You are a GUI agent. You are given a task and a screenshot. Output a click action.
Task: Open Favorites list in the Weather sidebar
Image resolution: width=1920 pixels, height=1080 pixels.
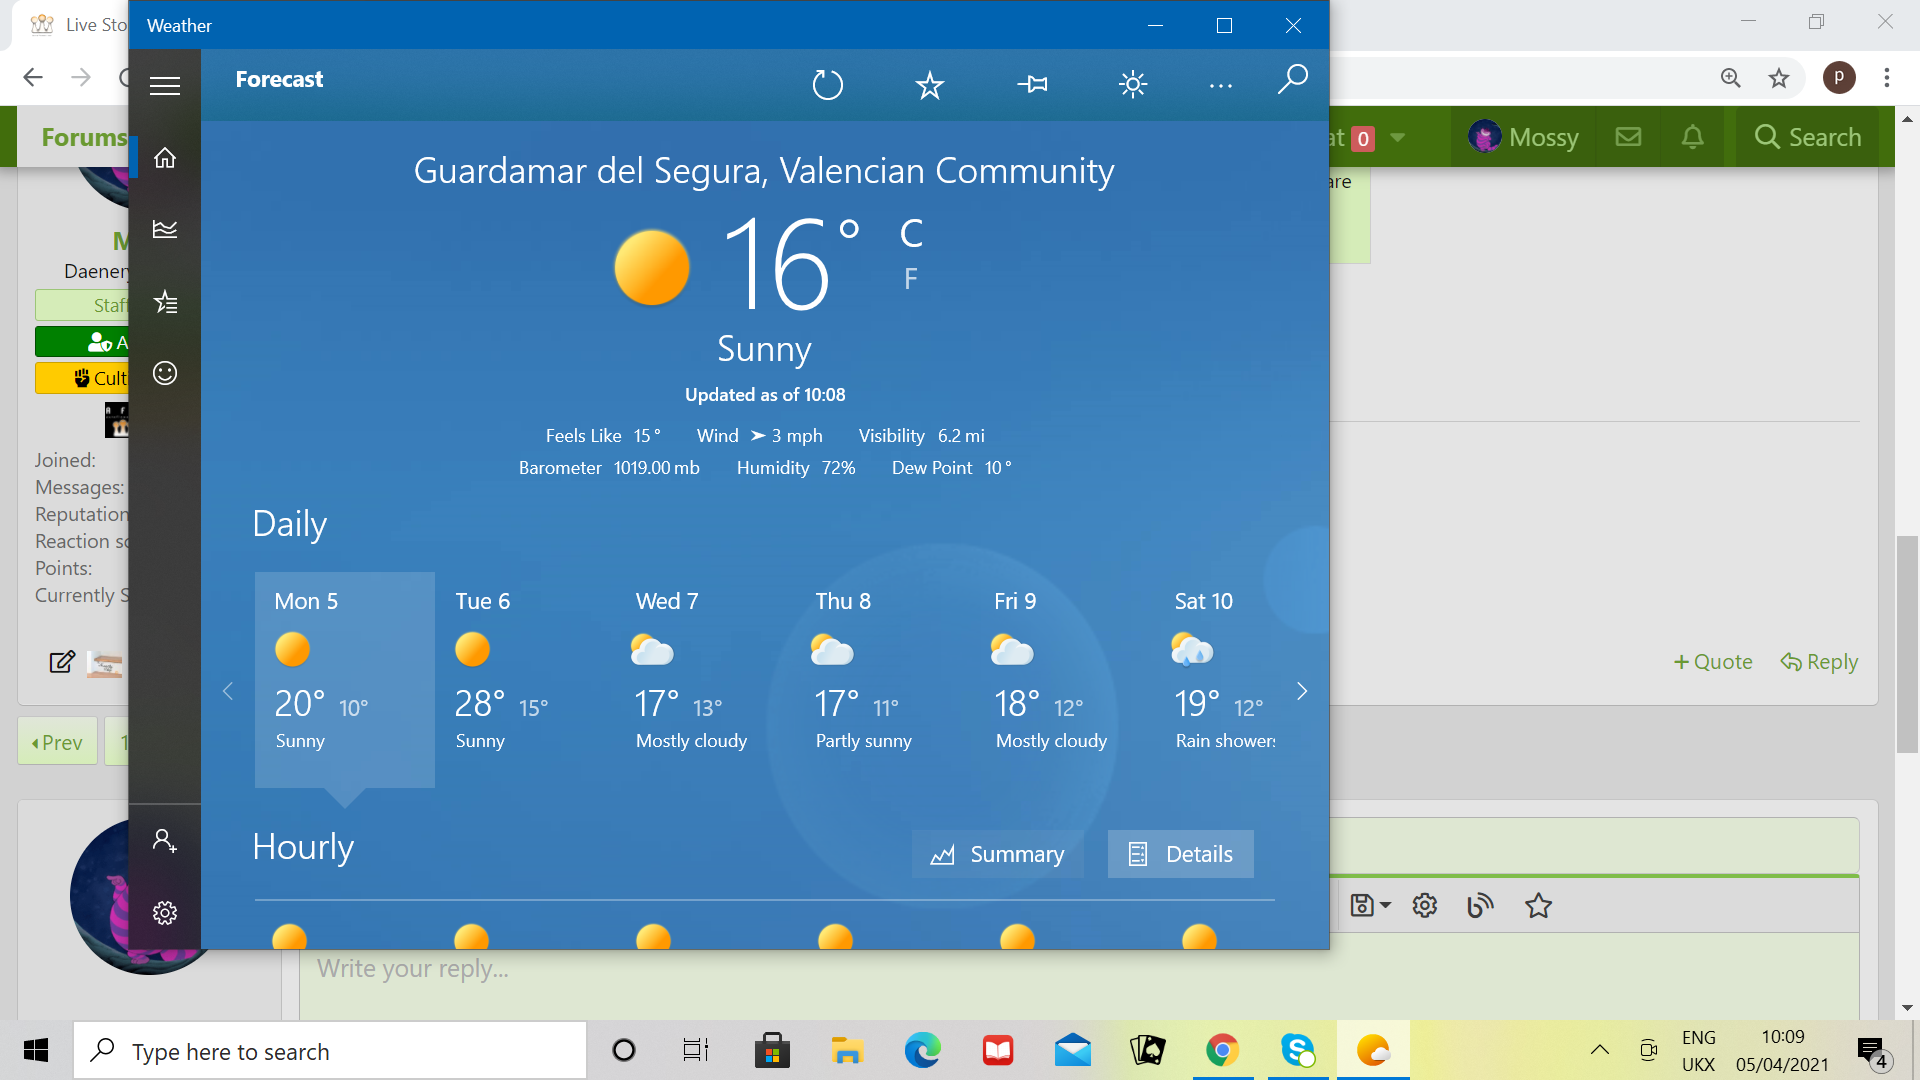(165, 302)
